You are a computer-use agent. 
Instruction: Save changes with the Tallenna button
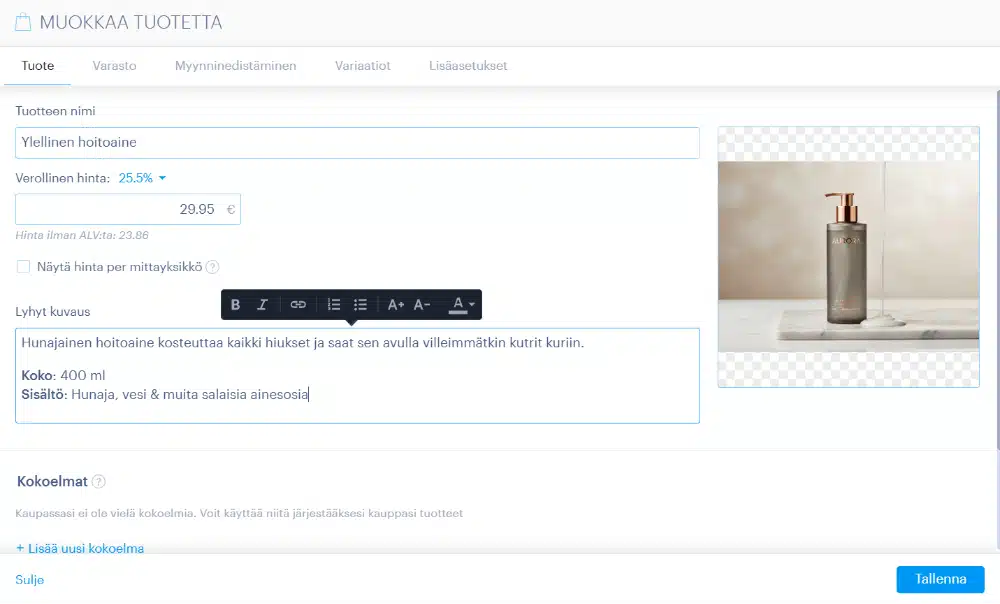(939, 579)
